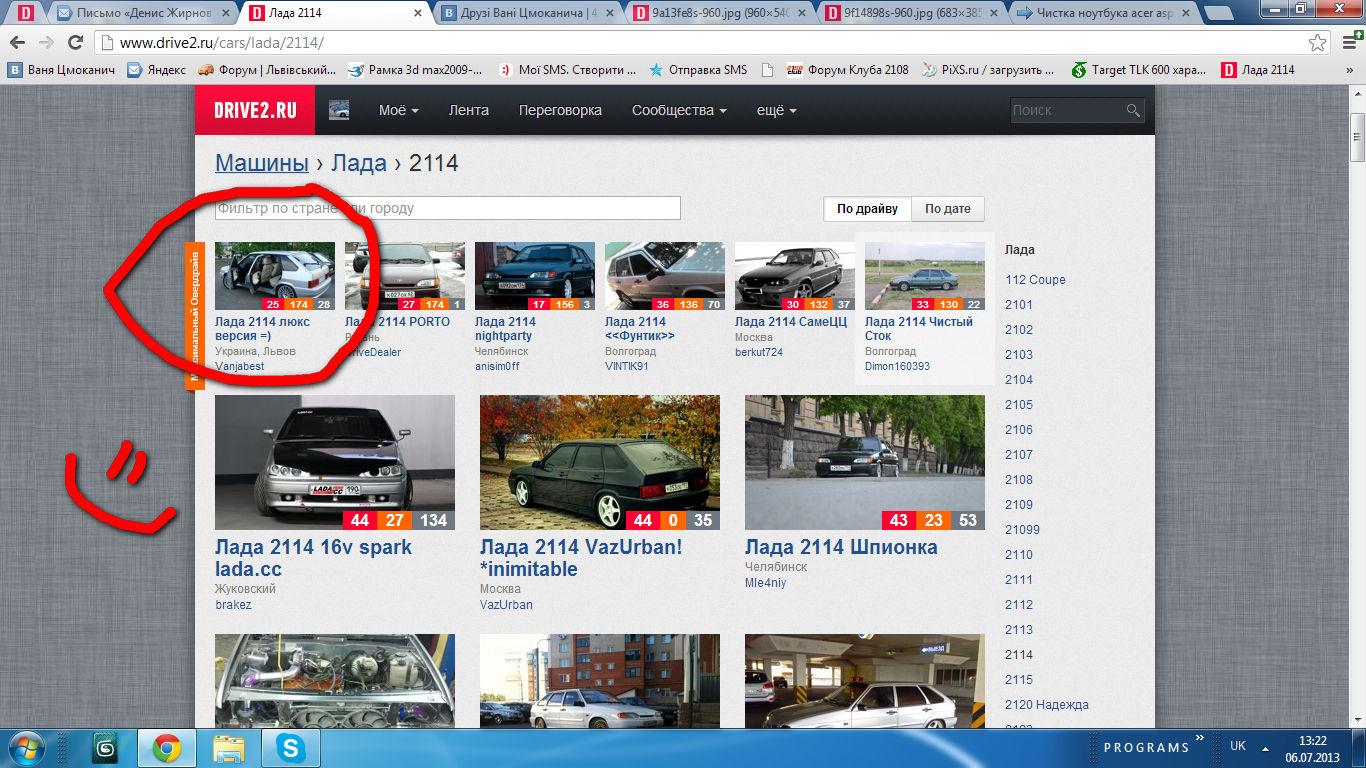This screenshot has height=768, width=1366.
Task: Open the 112 Coupe model link
Action: [1035, 280]
